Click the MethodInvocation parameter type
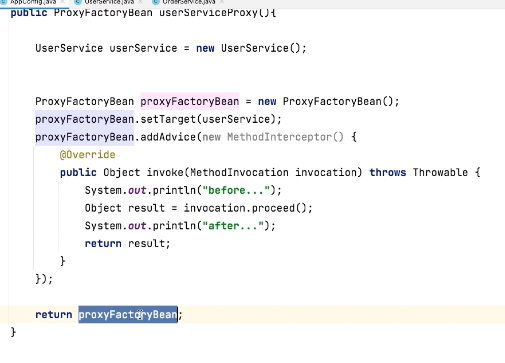The width and height of the screenshot is (505, 363). [239, 172]
